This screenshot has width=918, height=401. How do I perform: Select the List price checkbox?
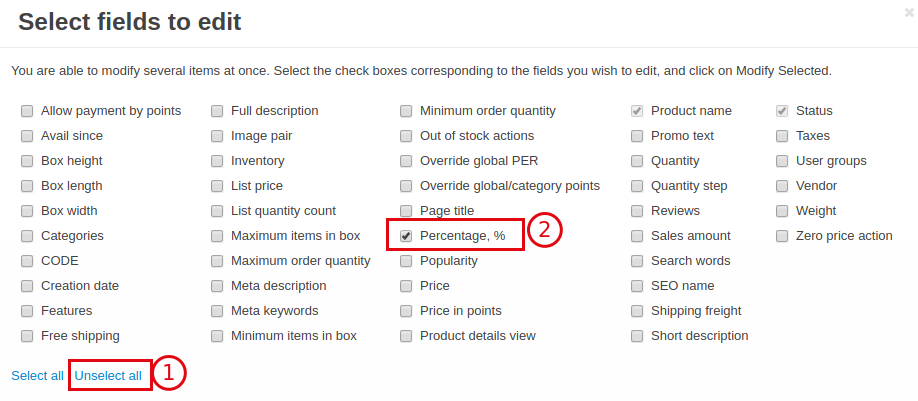217,186
